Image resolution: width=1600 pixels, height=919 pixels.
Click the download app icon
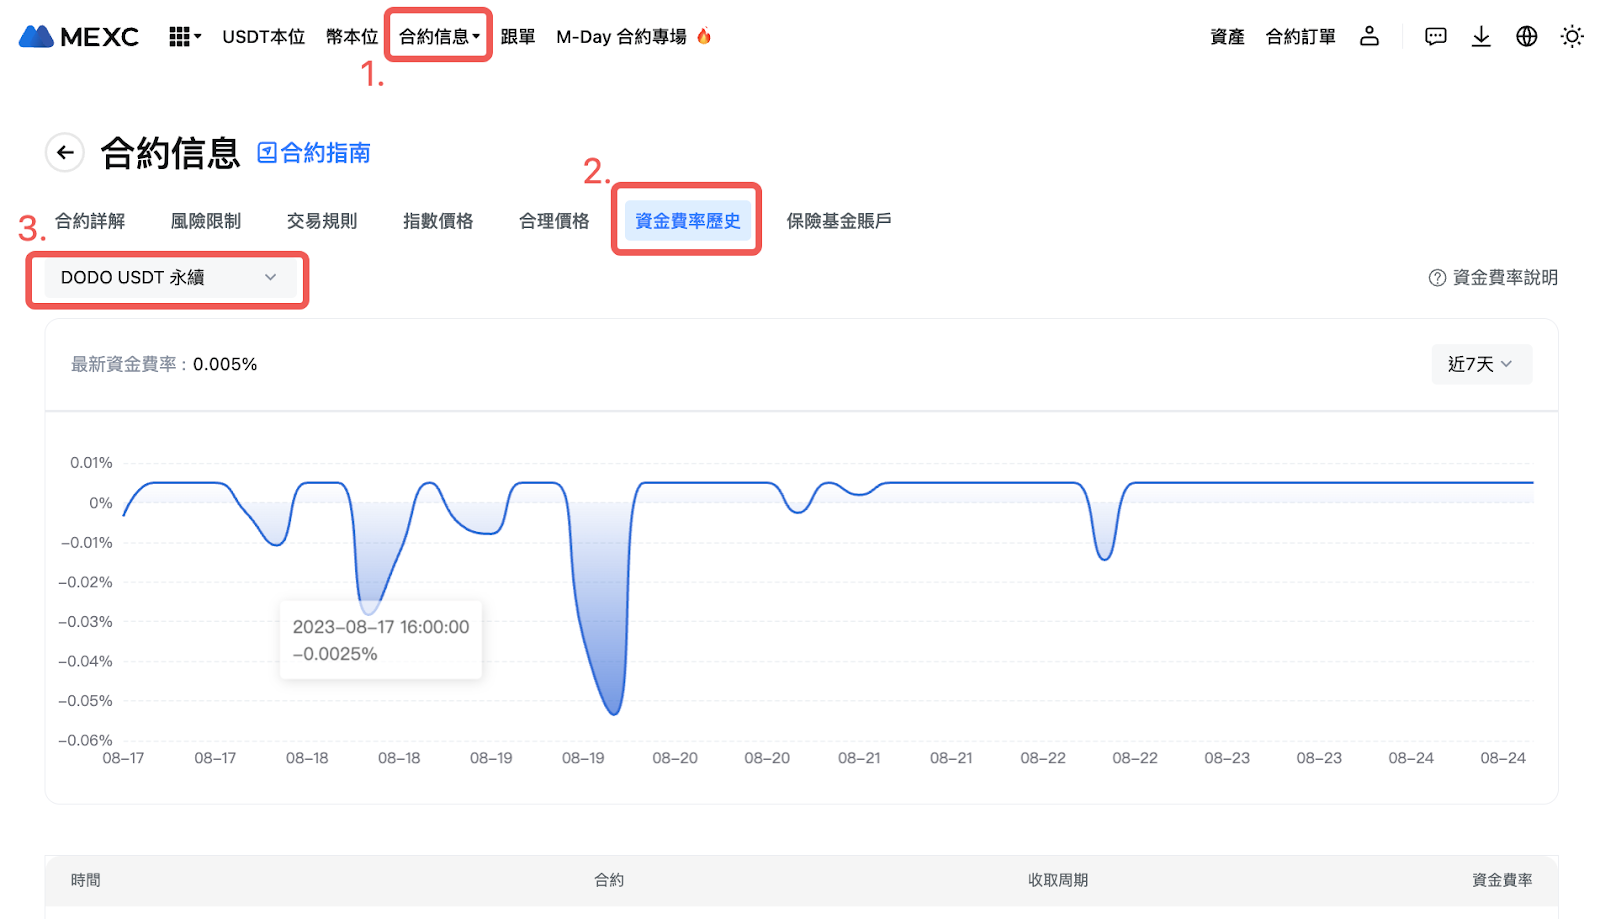tap(1481, 37)
